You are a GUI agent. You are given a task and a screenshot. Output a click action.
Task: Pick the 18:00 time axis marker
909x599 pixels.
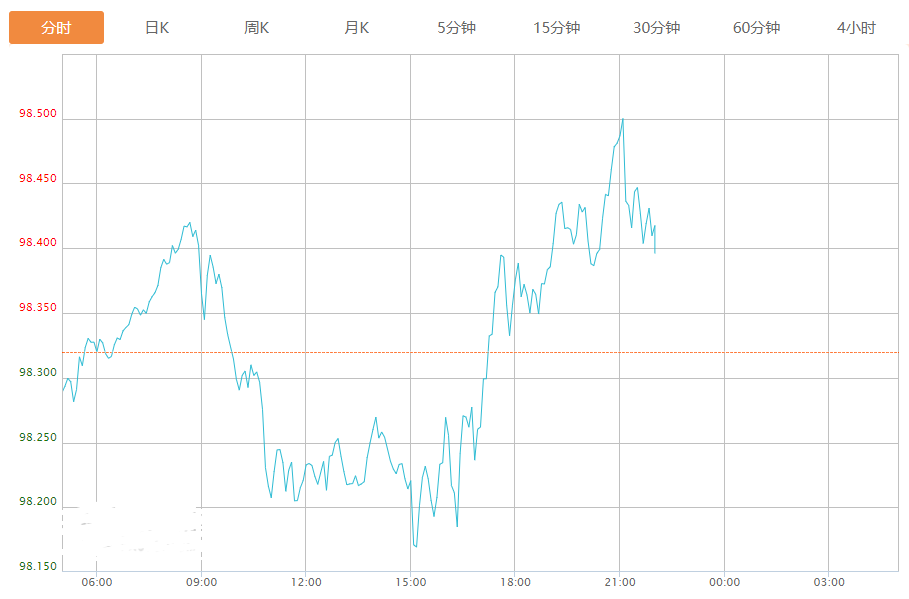pos(515,582)
